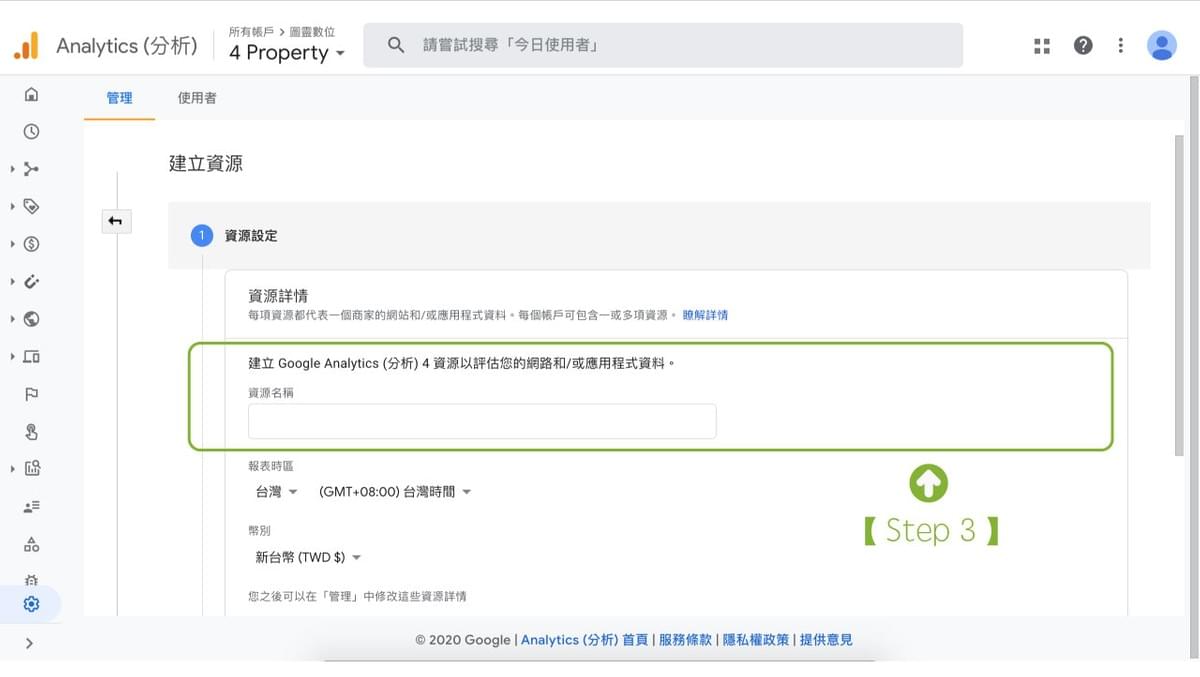
Task: Click the 幣別 label
Action: (x=259, y=531)
